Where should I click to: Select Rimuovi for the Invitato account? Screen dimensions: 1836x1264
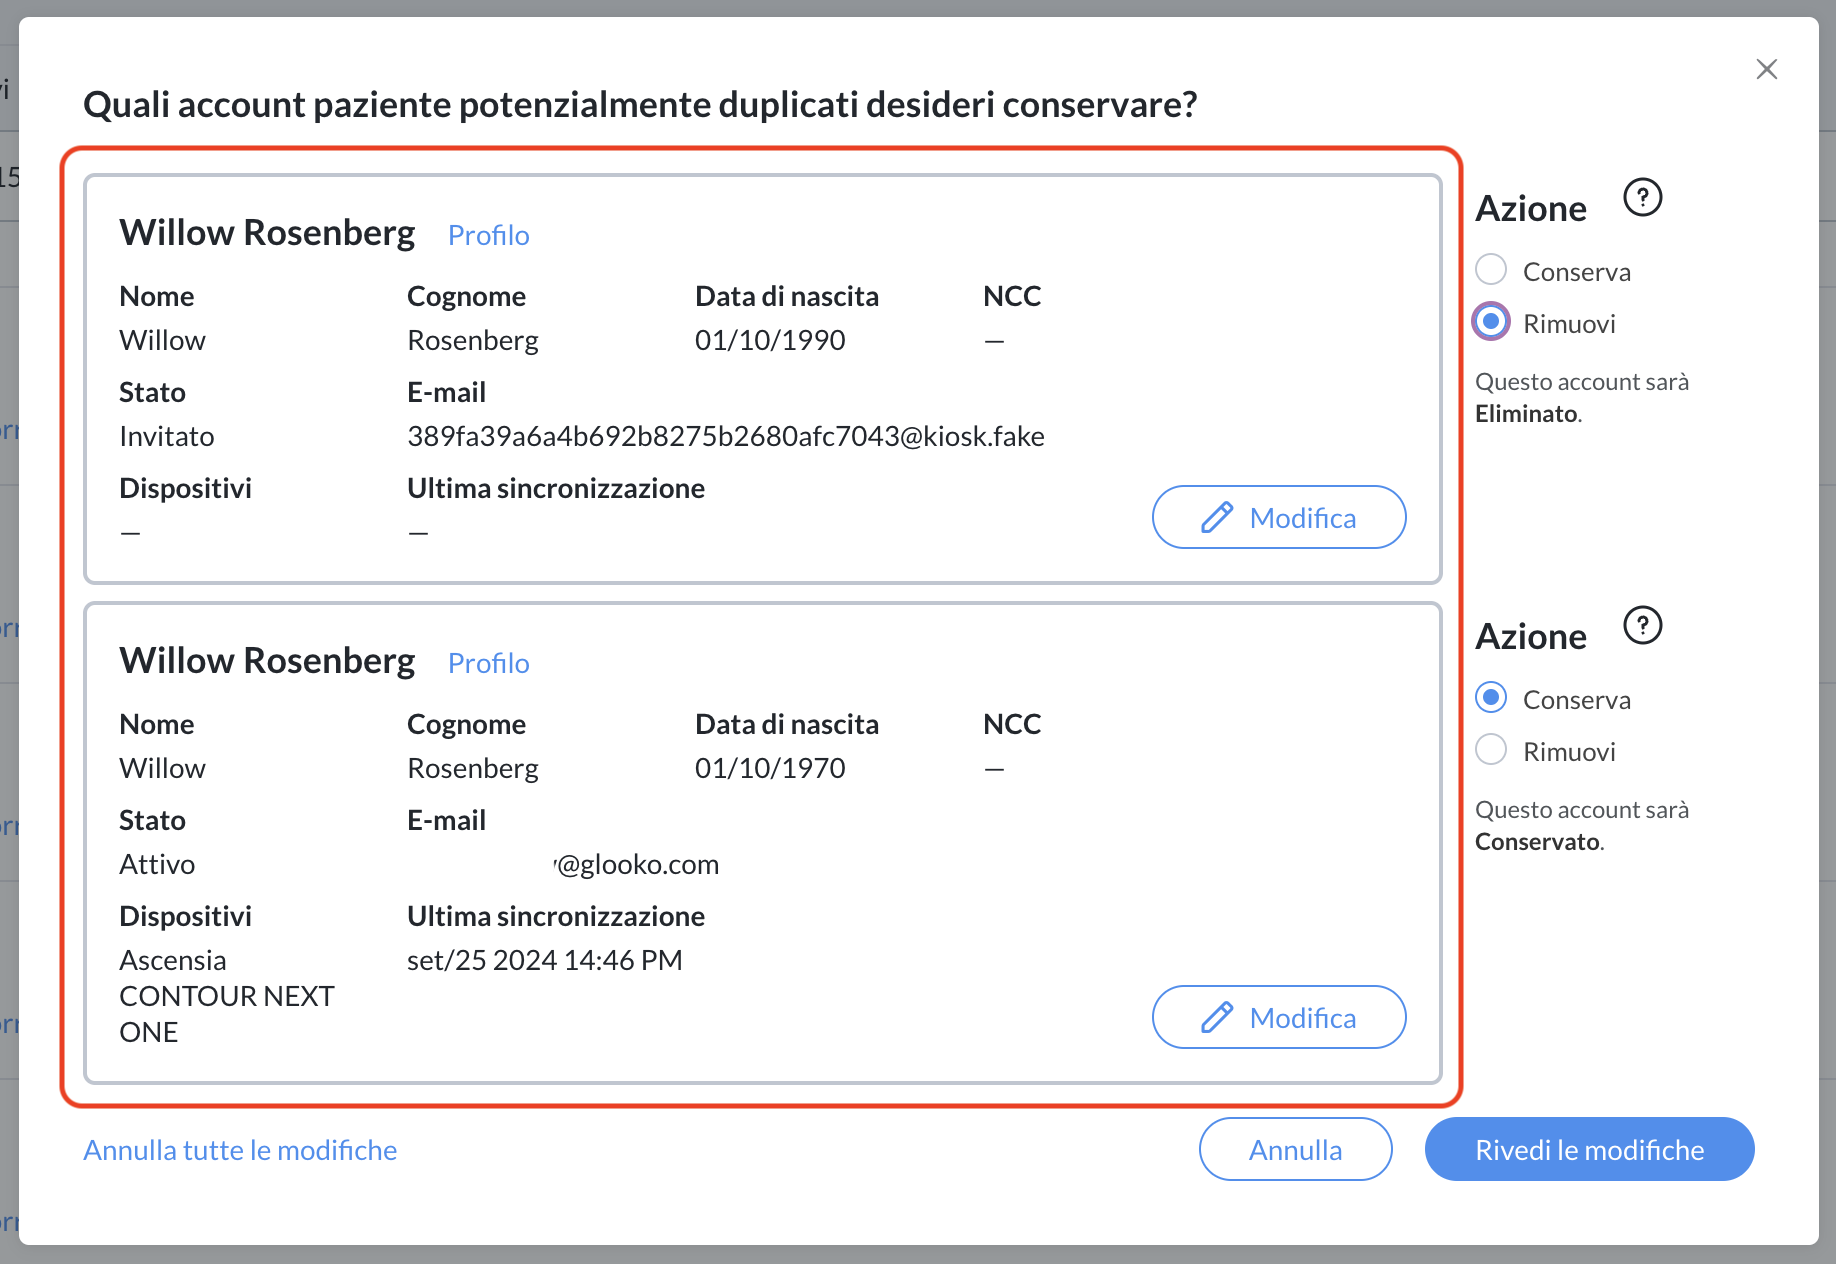tap(1491, 322)
